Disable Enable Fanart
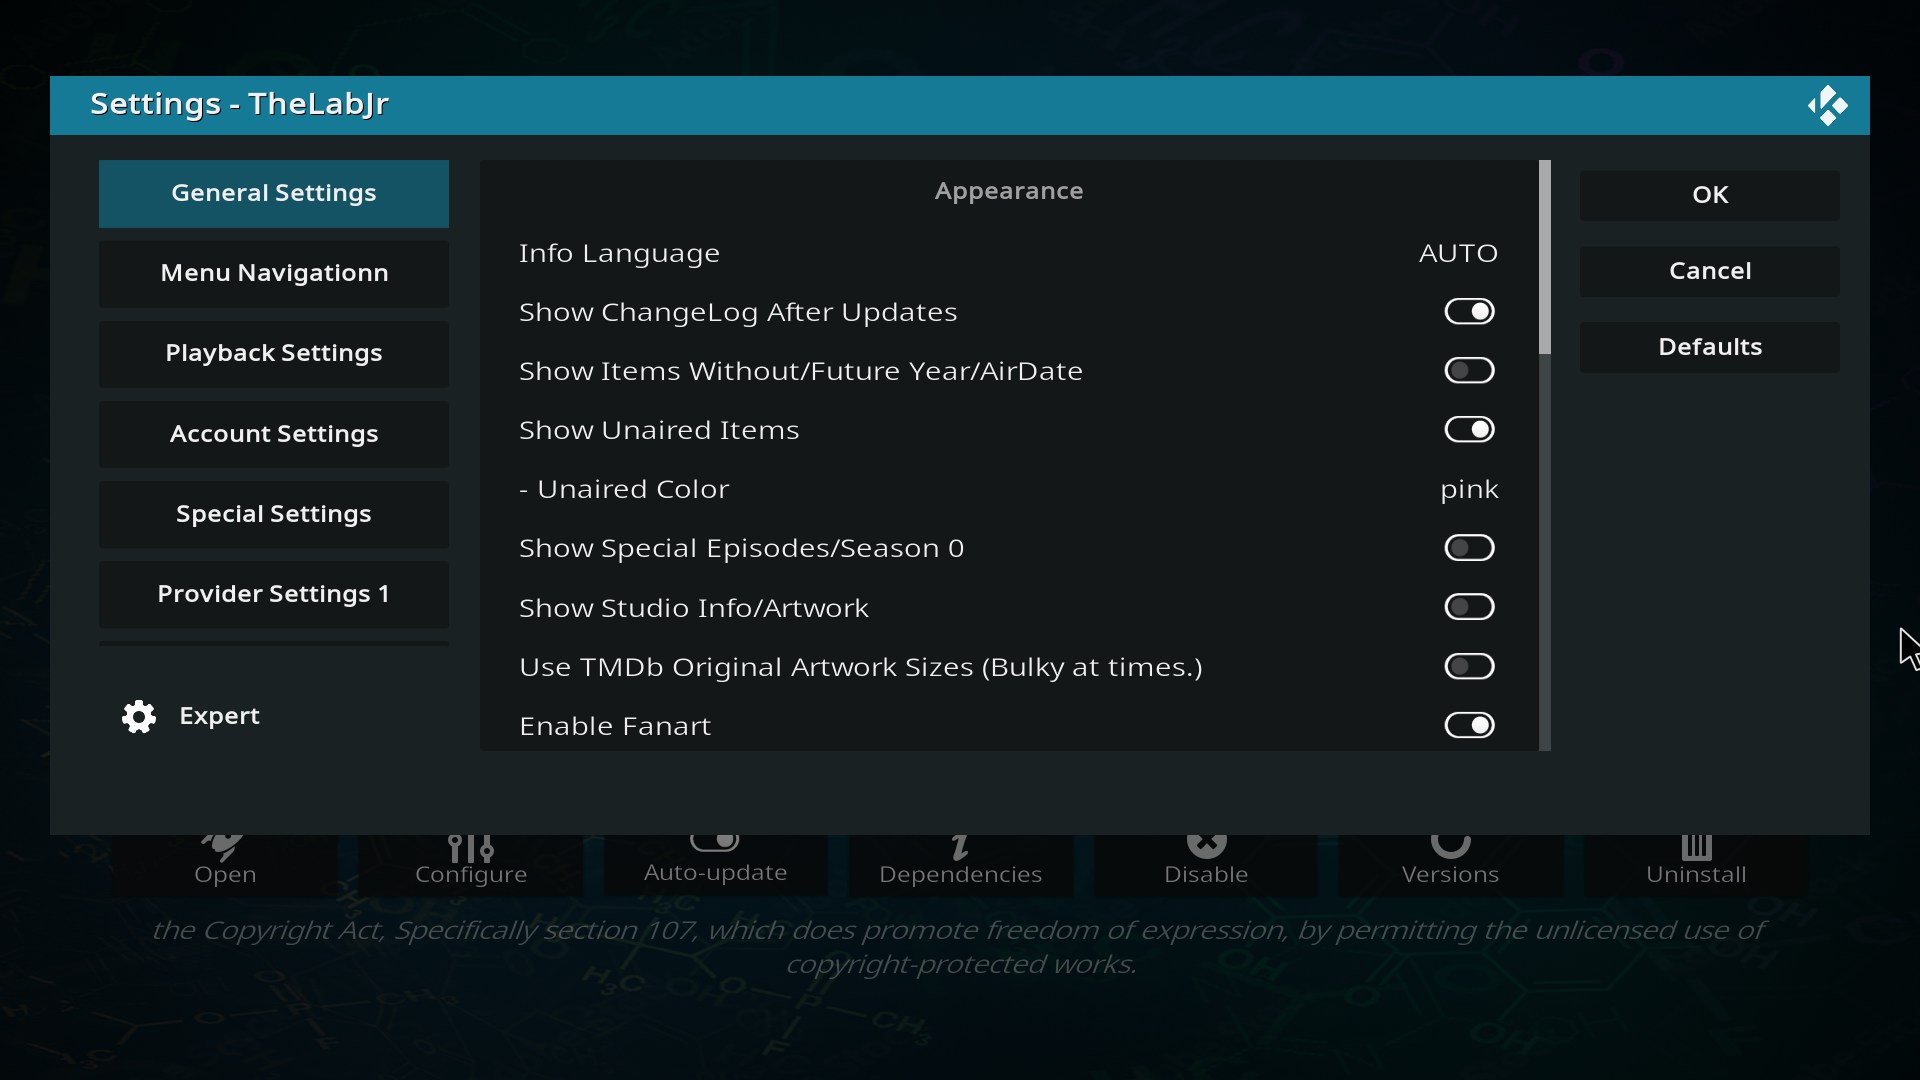The width and height of the screenshot is (1920, 1080). coord(1469,725)
